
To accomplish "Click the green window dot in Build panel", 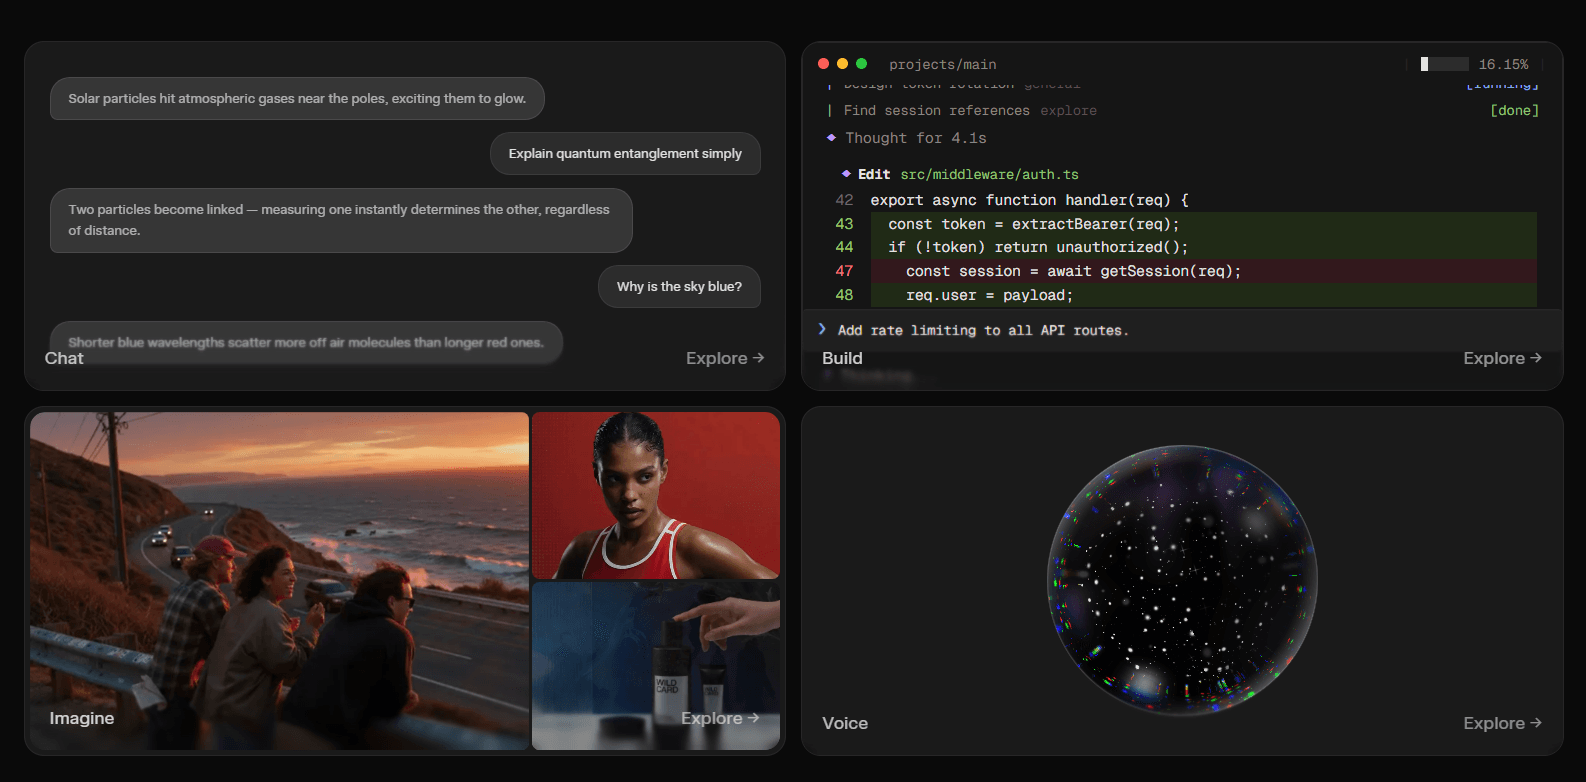I will (861, 63).
